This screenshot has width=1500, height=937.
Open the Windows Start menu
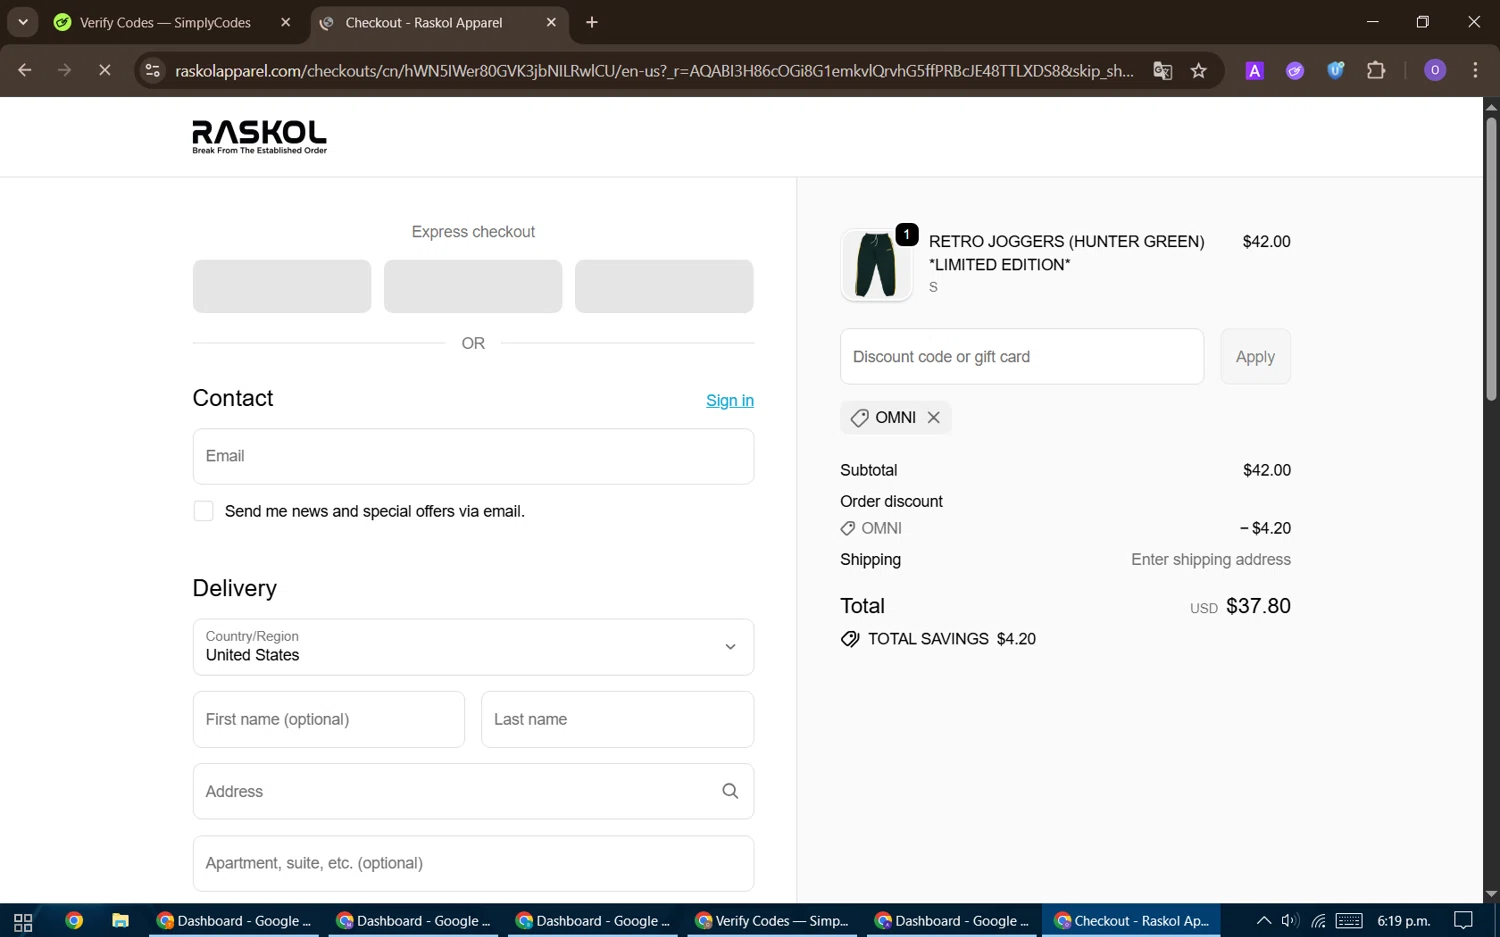pos(23,921)
